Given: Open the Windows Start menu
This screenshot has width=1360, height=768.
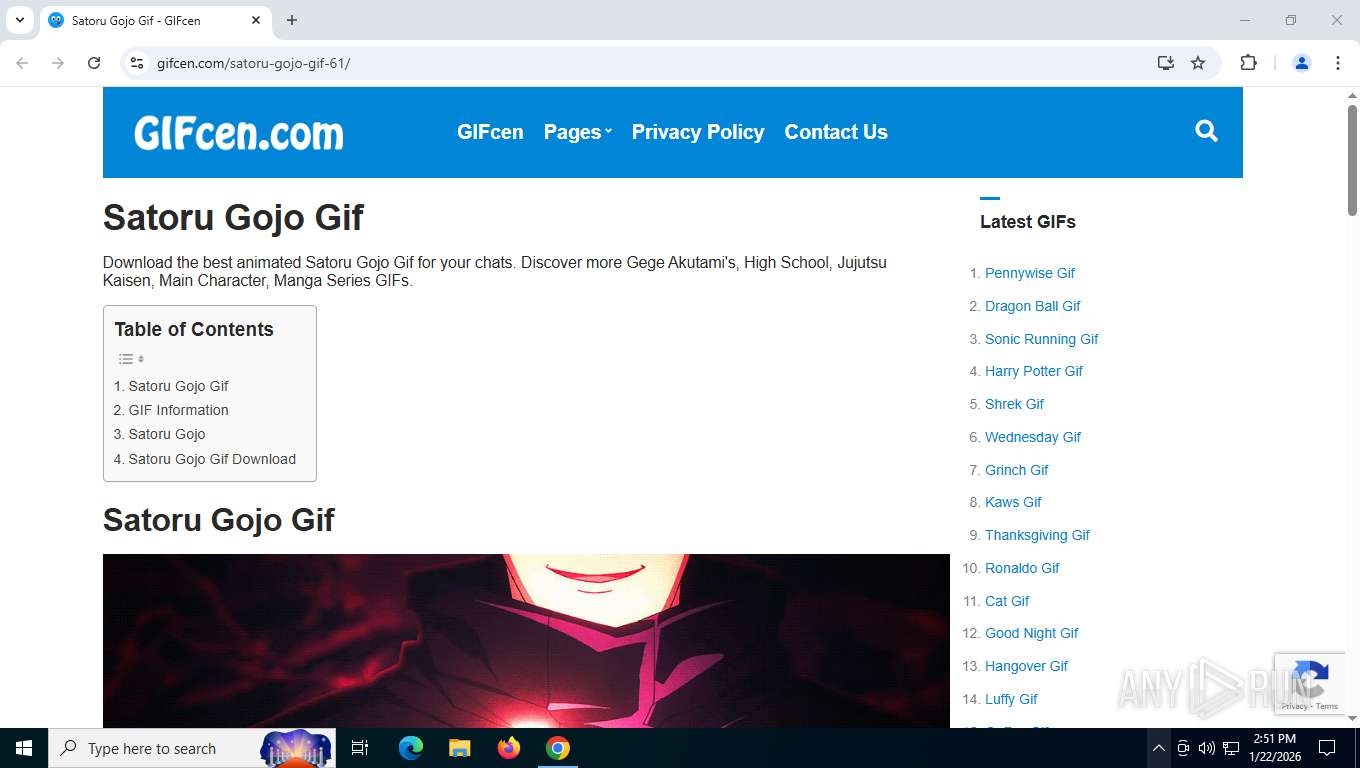Looking at the screenshot, I should pos(24,748).
